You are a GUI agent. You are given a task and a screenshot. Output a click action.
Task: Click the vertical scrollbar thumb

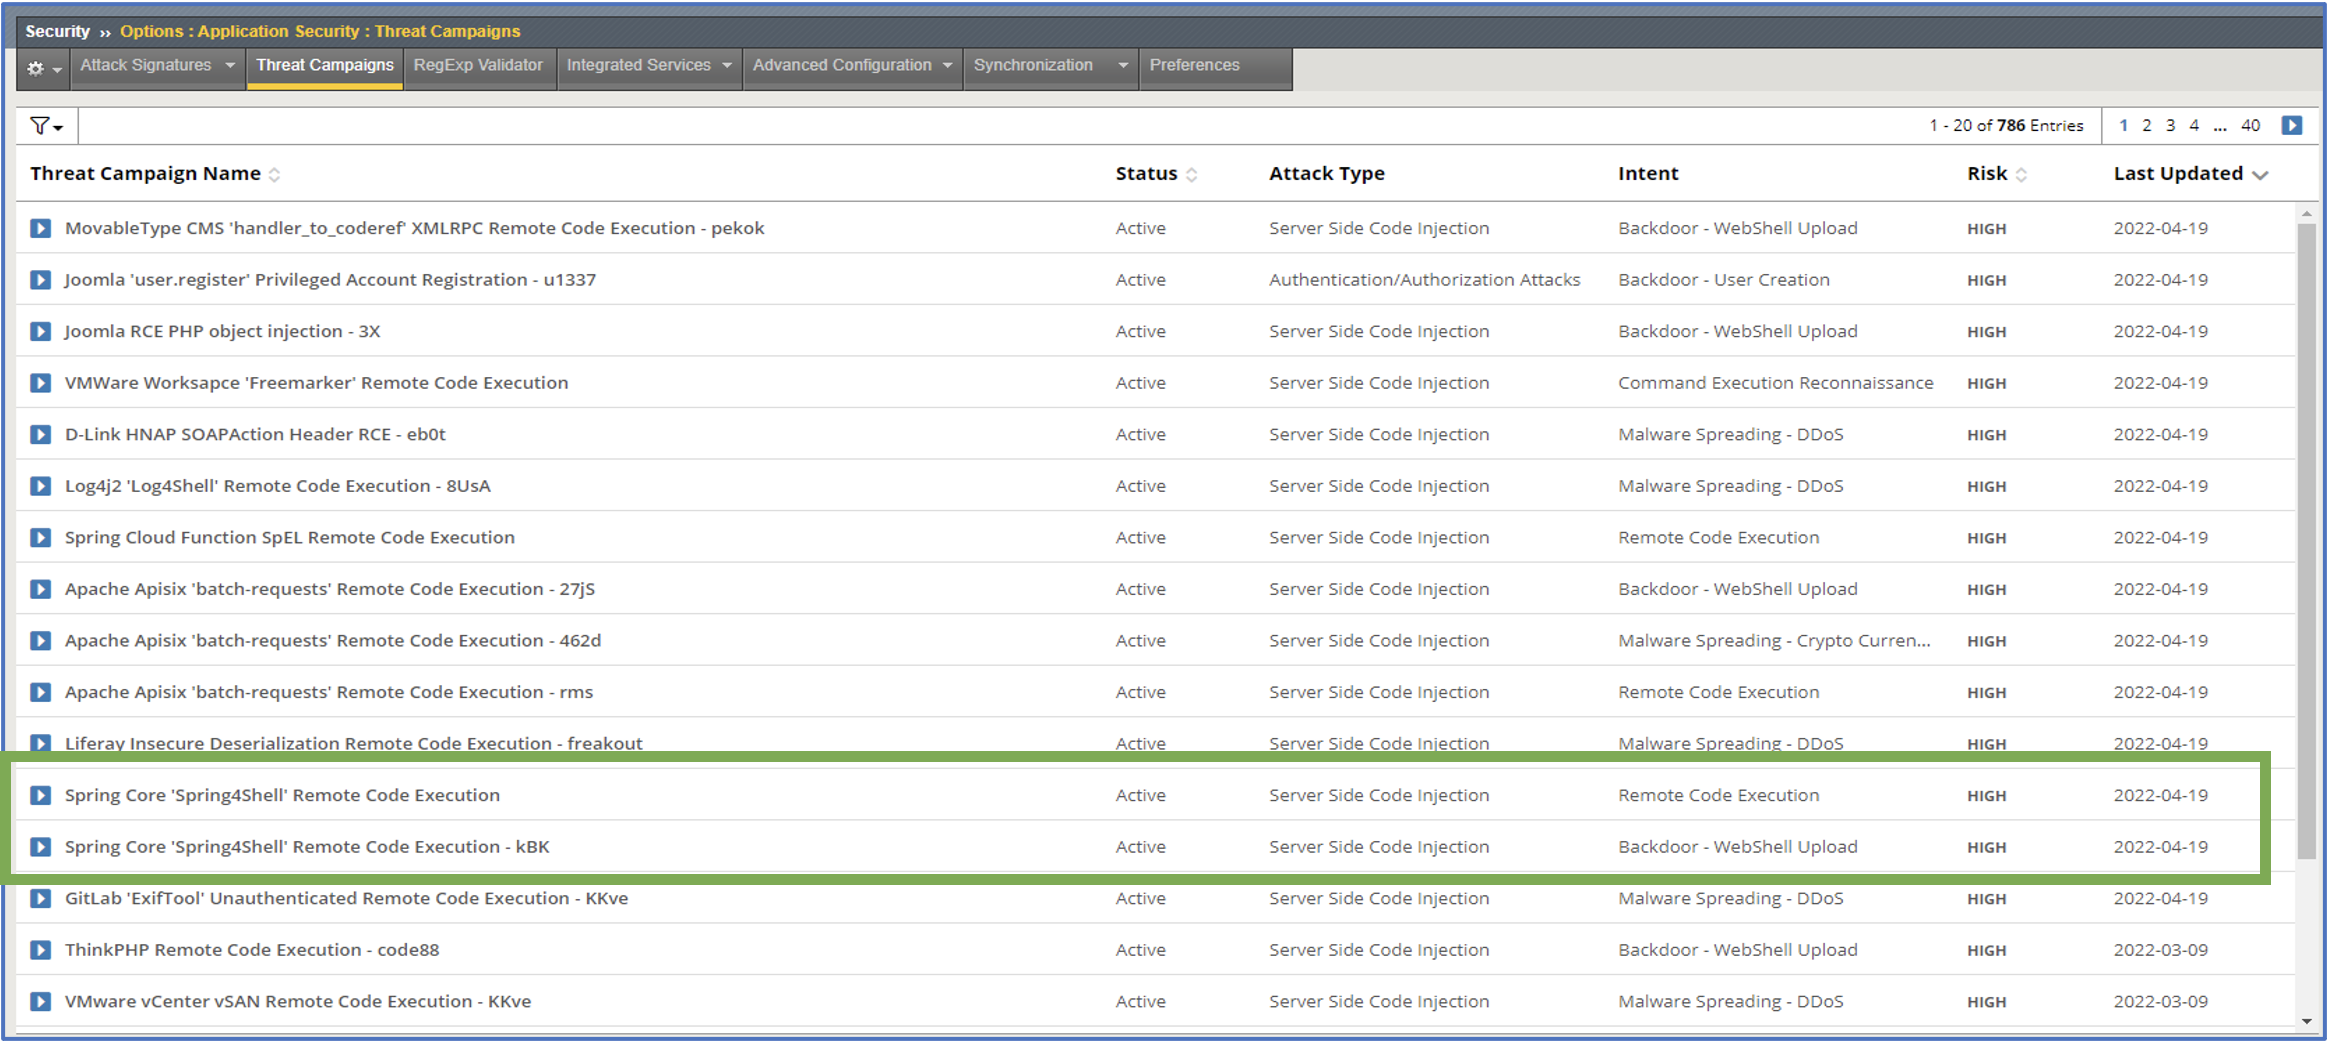pos(2306,540)
